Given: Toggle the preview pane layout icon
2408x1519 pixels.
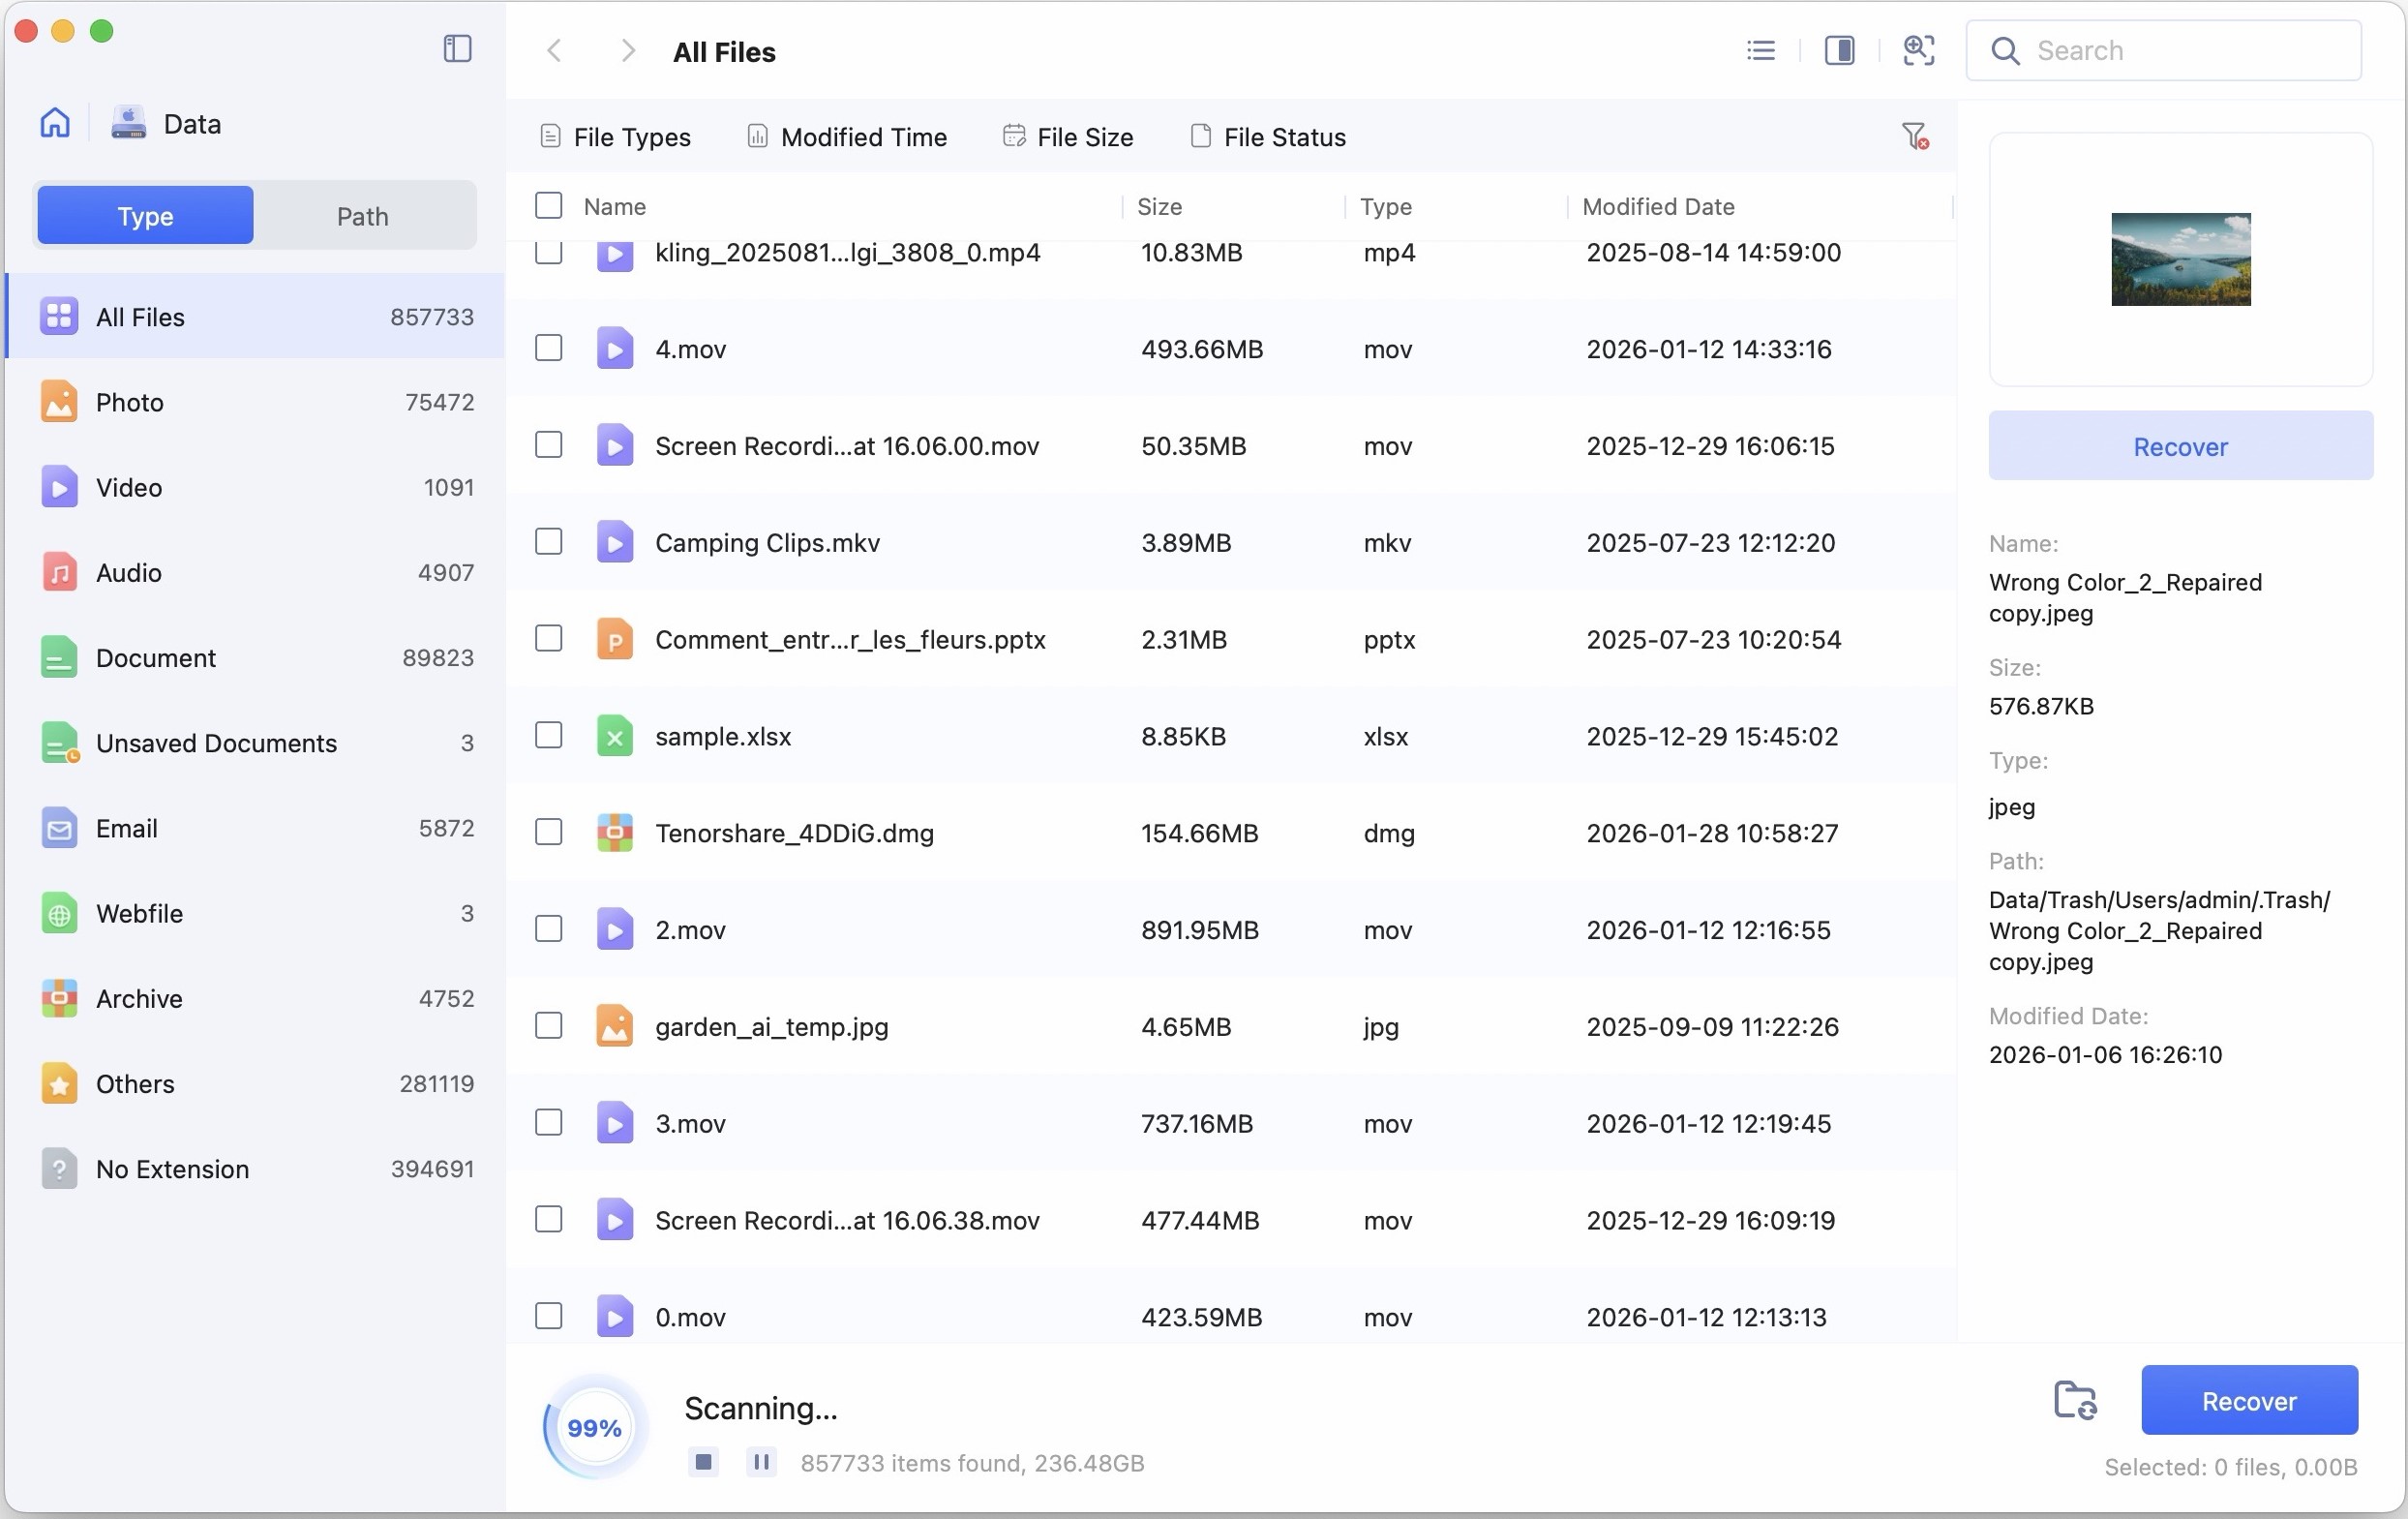Looking at the screenshot, I should point(1839,50).
